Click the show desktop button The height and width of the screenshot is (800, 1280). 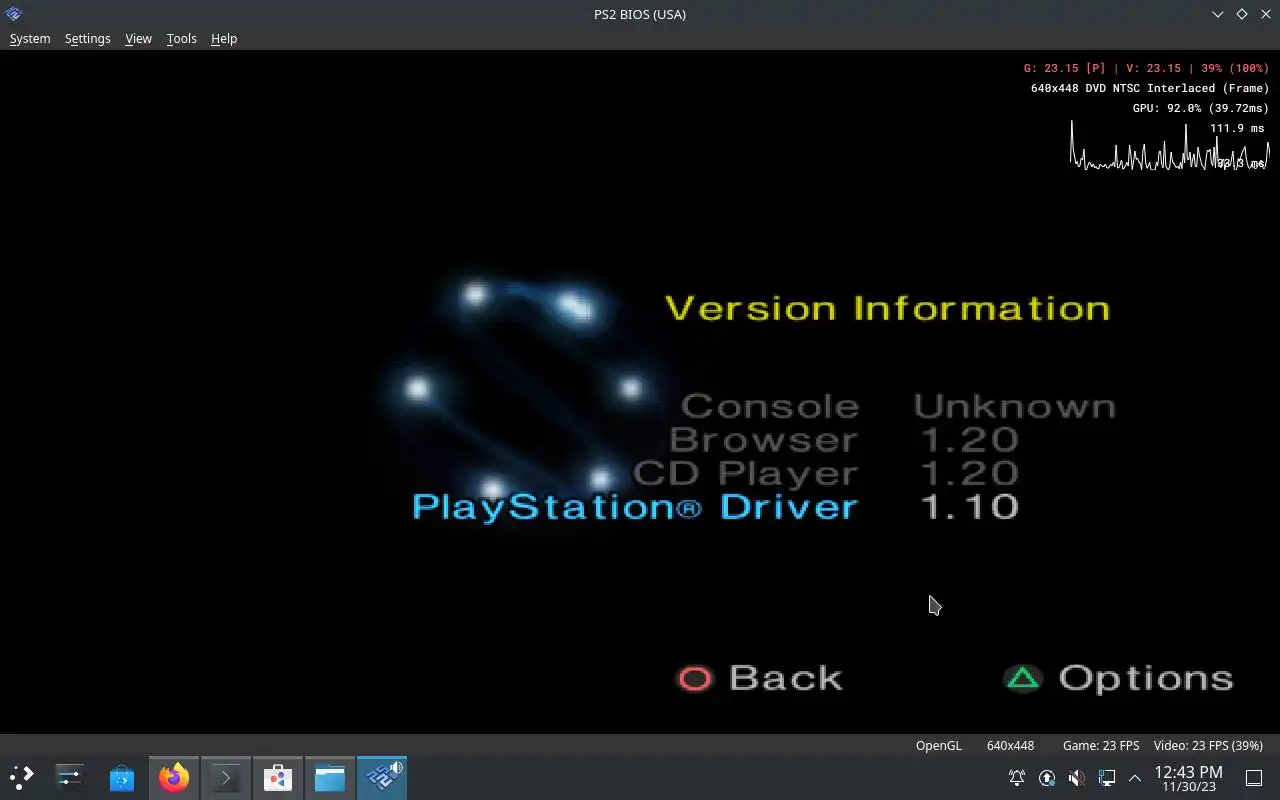[x=1254, y=778]
